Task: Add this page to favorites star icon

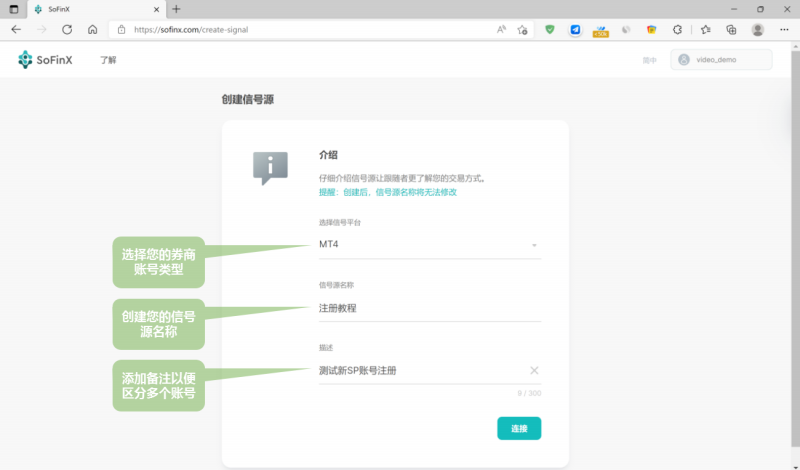Action: [x=522, y=30]
